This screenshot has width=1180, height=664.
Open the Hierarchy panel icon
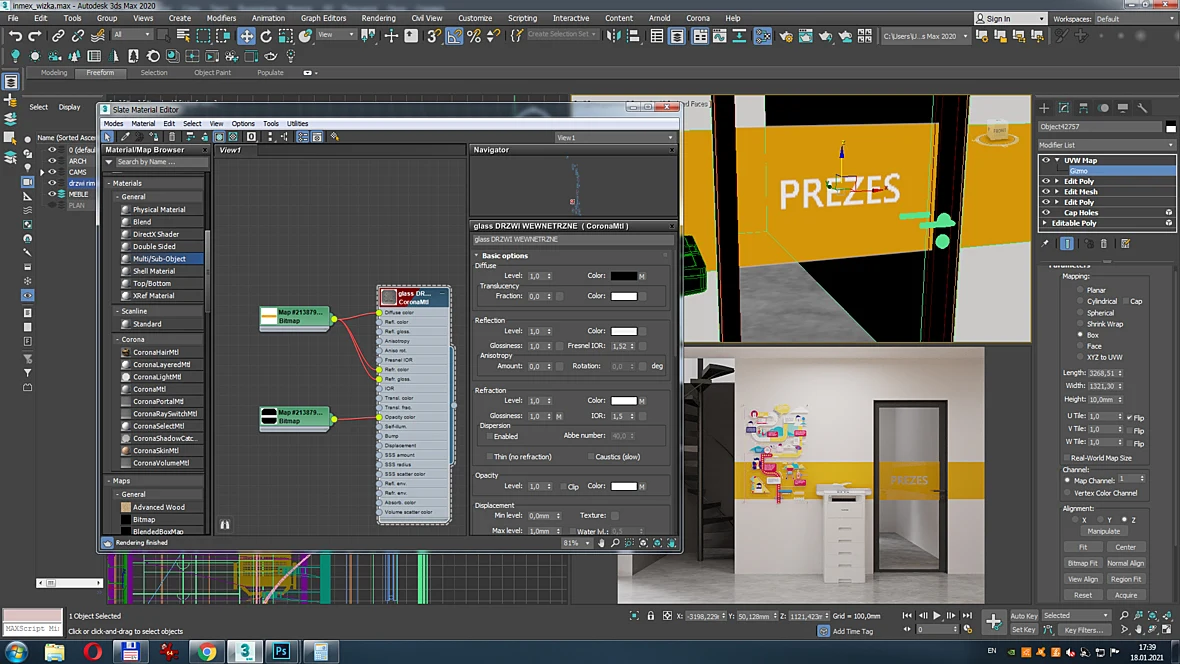(x=1084, y=108)
